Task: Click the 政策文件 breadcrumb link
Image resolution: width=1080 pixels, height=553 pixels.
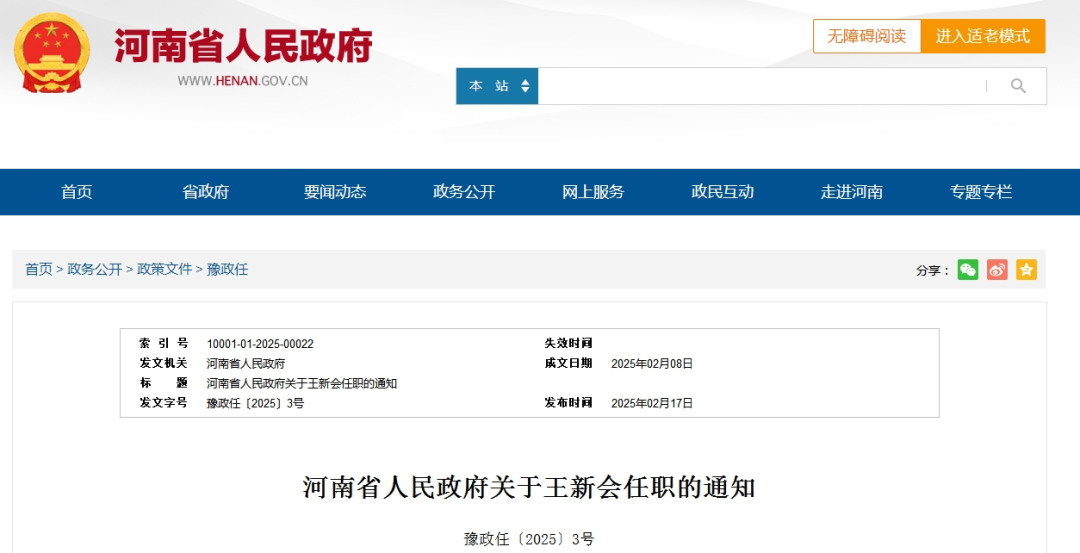Action: (x=165, y=269)
